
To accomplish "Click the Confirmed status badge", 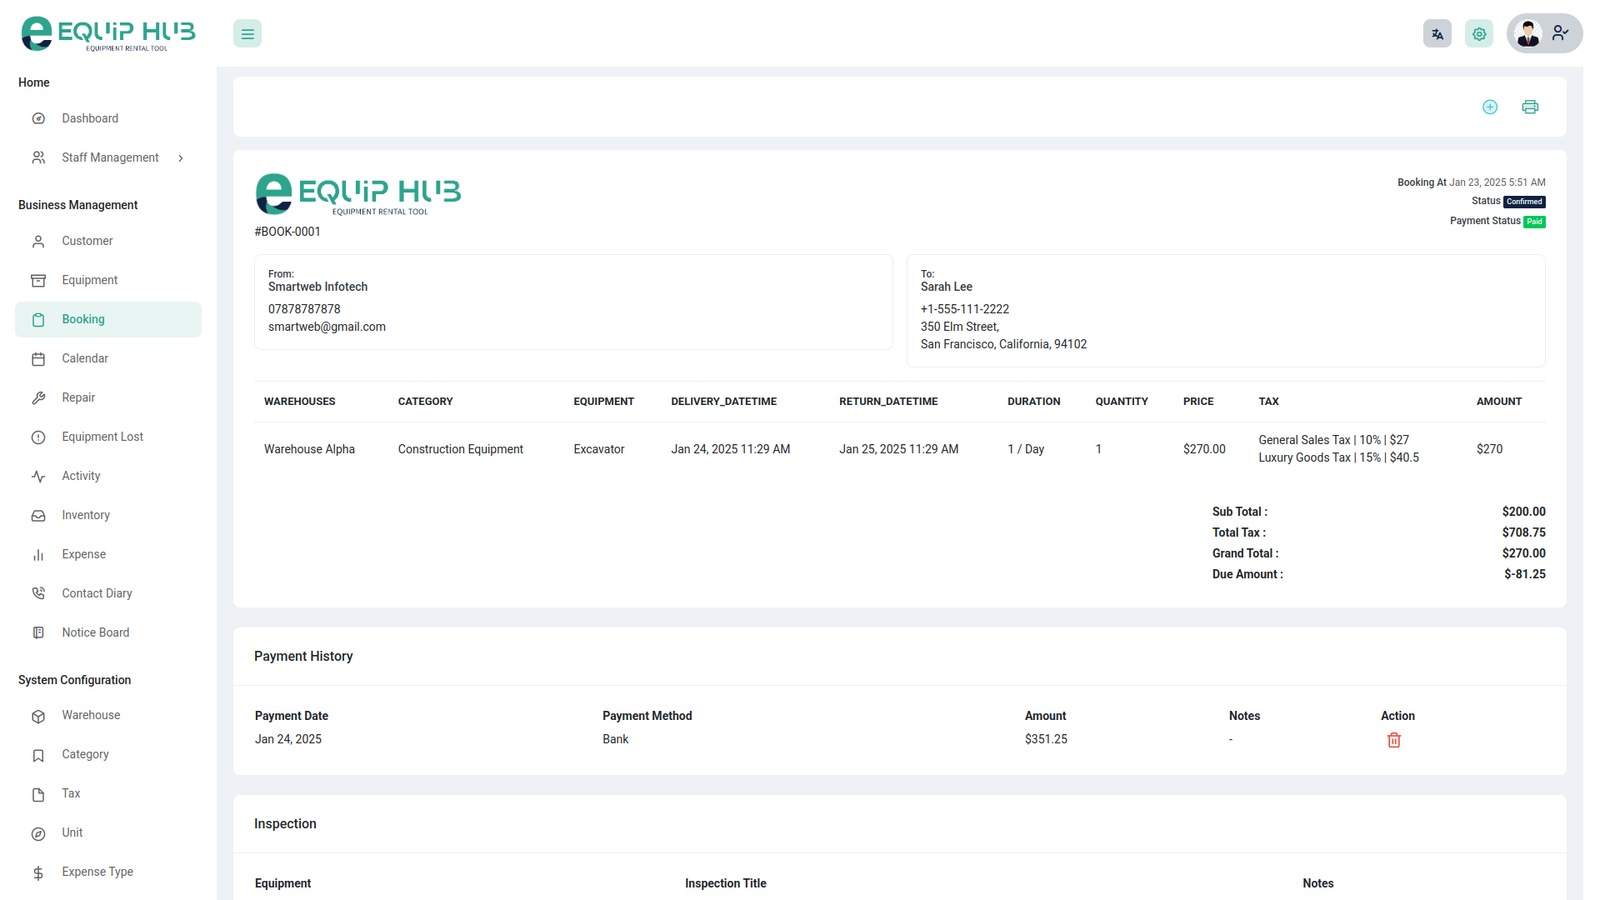I will click(1524, 202).
